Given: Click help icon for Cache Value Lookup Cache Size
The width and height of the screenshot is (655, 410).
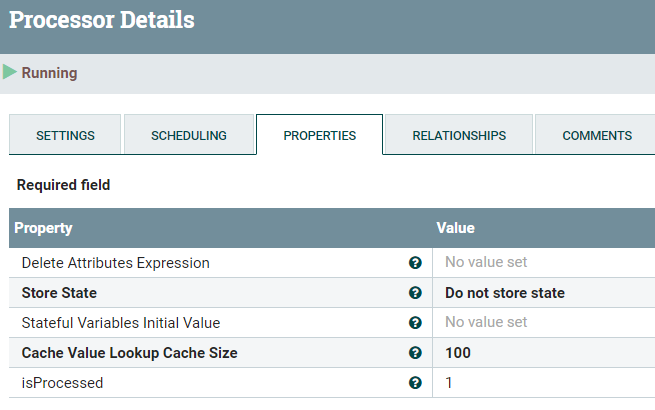Looking at the screenshot, I should tap(415, 353).
